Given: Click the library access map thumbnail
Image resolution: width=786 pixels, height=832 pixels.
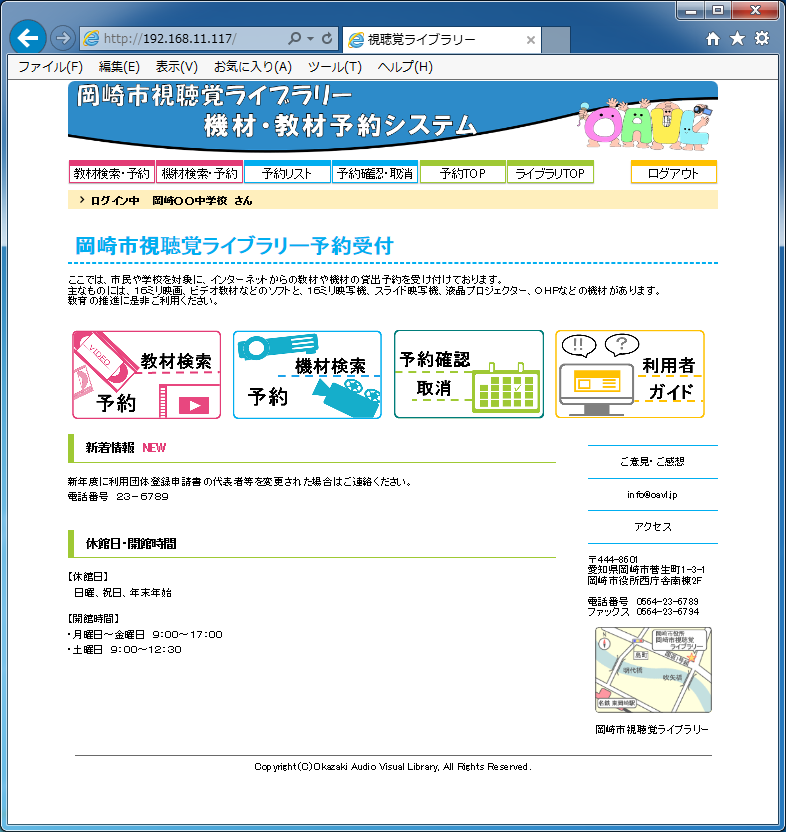Looking at the screenshot, I should [653, 670].
